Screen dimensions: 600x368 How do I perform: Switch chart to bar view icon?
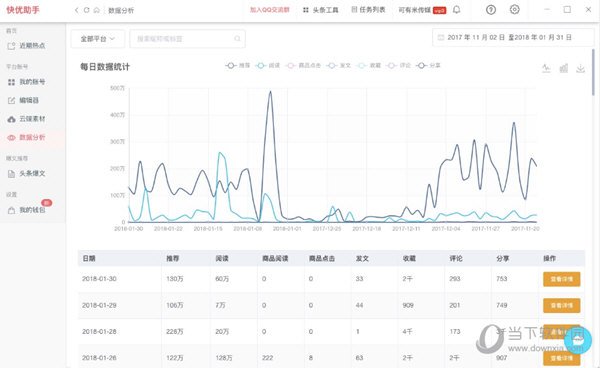564,68
